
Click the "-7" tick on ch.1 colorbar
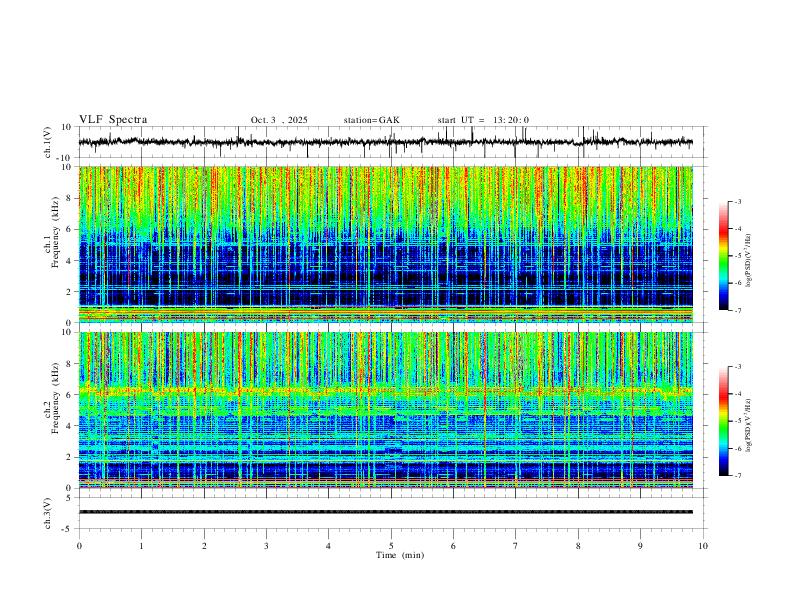tap(737, 310)
